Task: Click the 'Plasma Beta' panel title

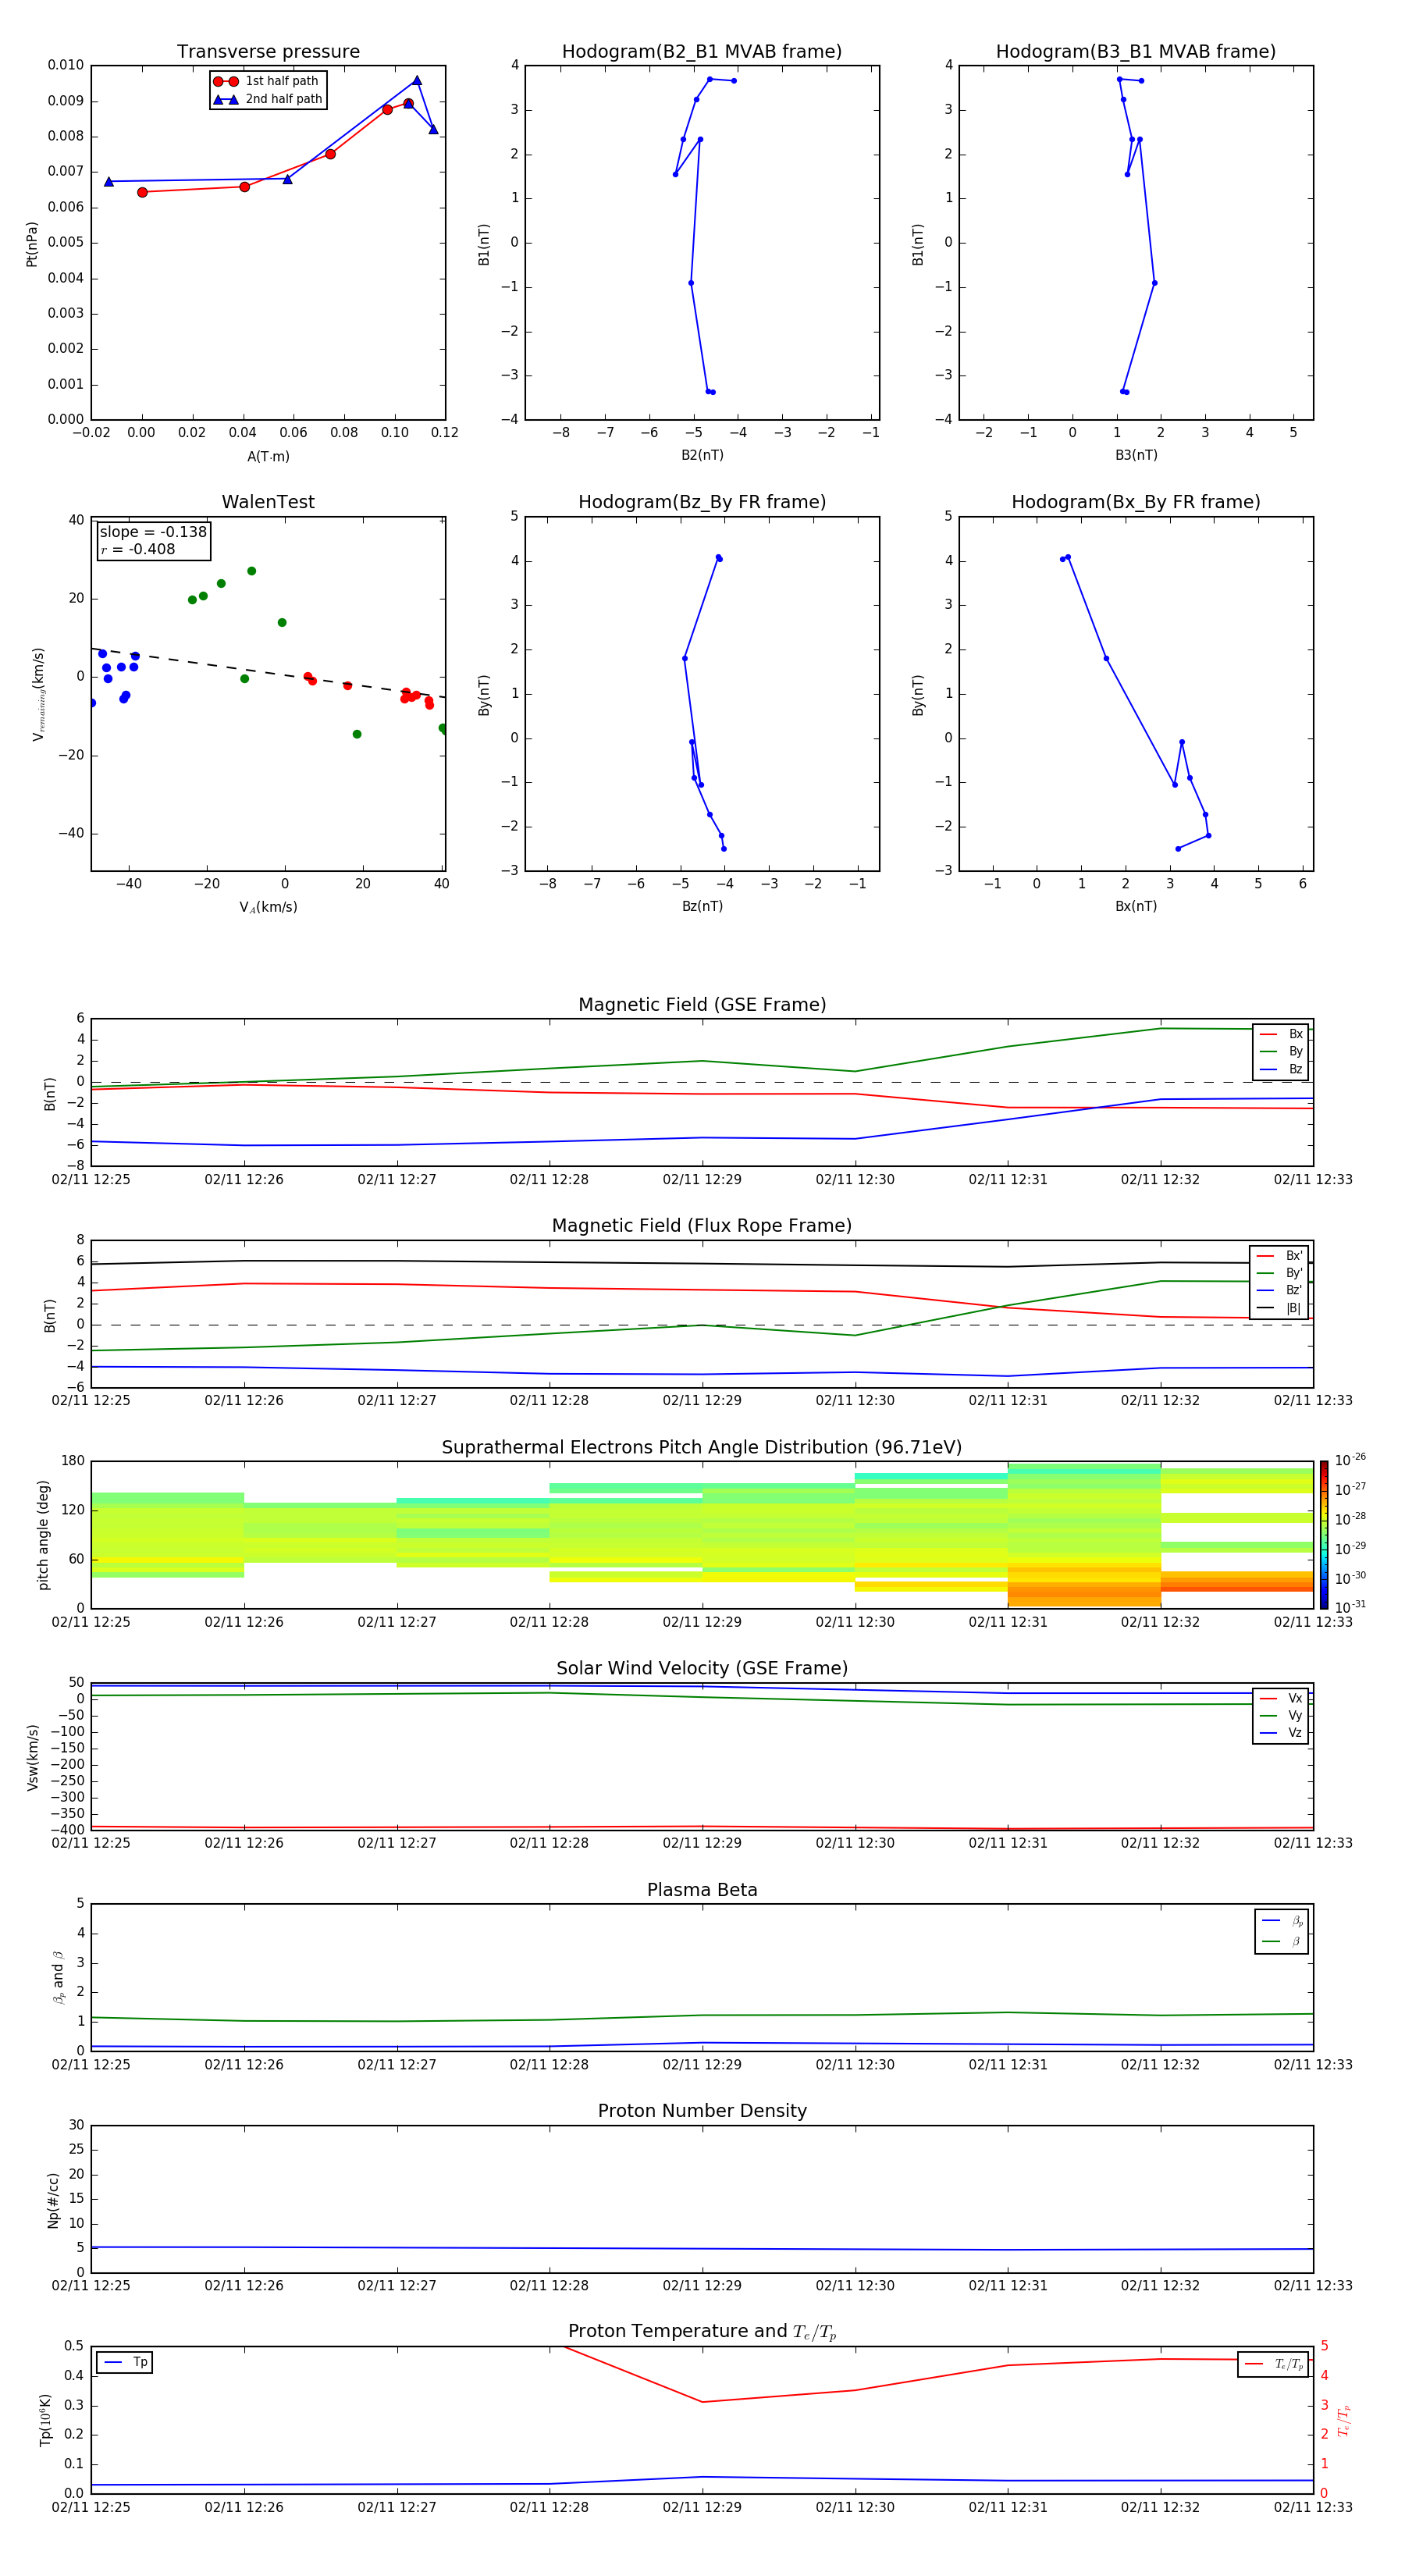Action: coord(702,1891)
